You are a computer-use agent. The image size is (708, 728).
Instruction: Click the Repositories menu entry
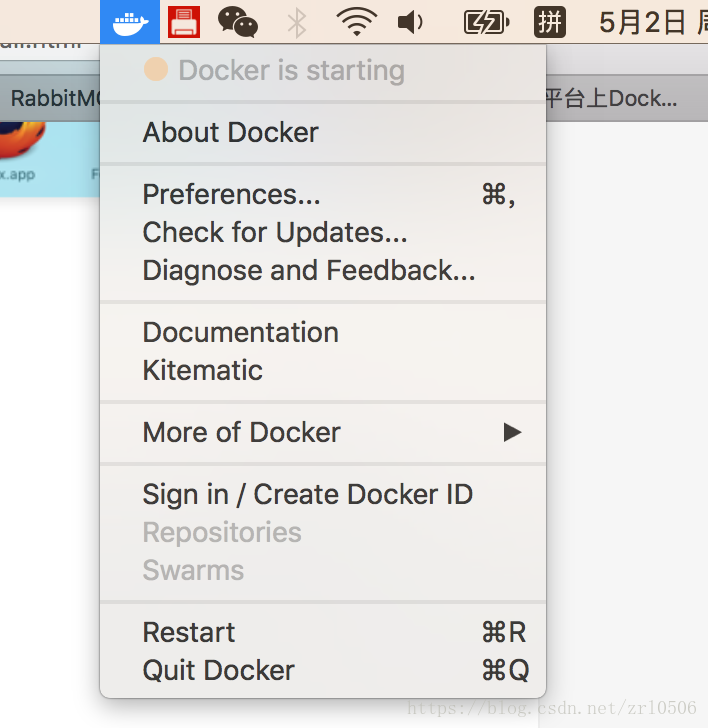click(x=323, y=532)
